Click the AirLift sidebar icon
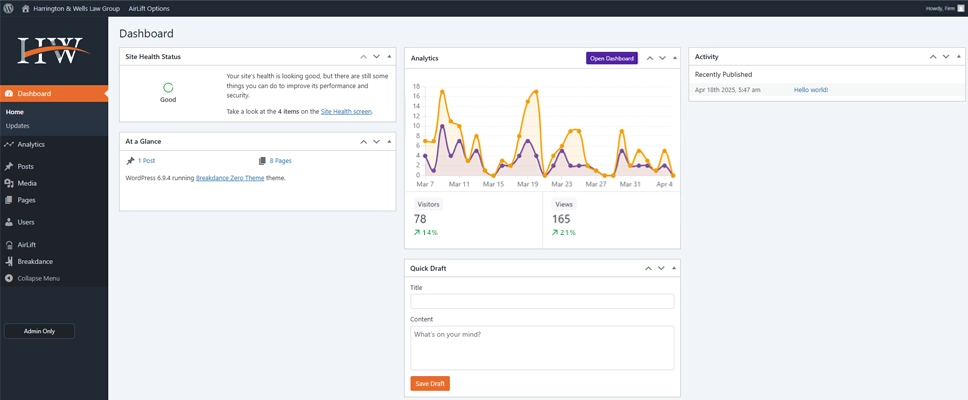This screenshot has width=968, height=400. tap(9, 244)
